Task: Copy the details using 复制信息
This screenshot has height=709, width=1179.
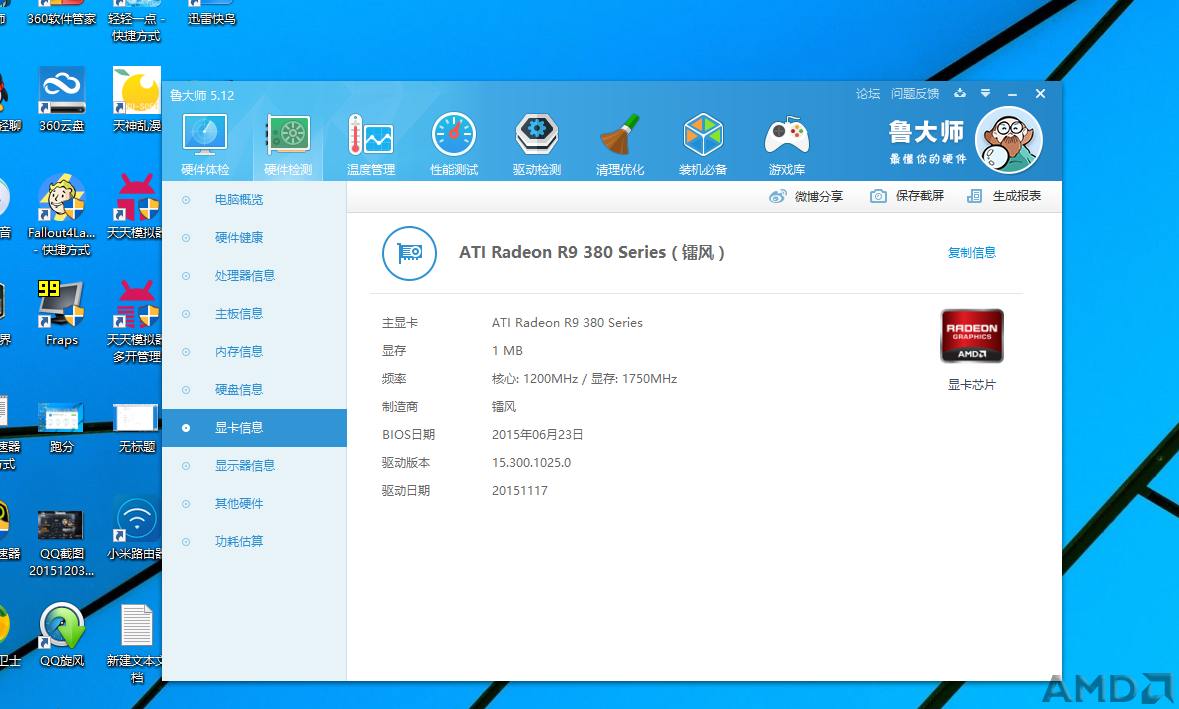Action: [x=971, y=253]
